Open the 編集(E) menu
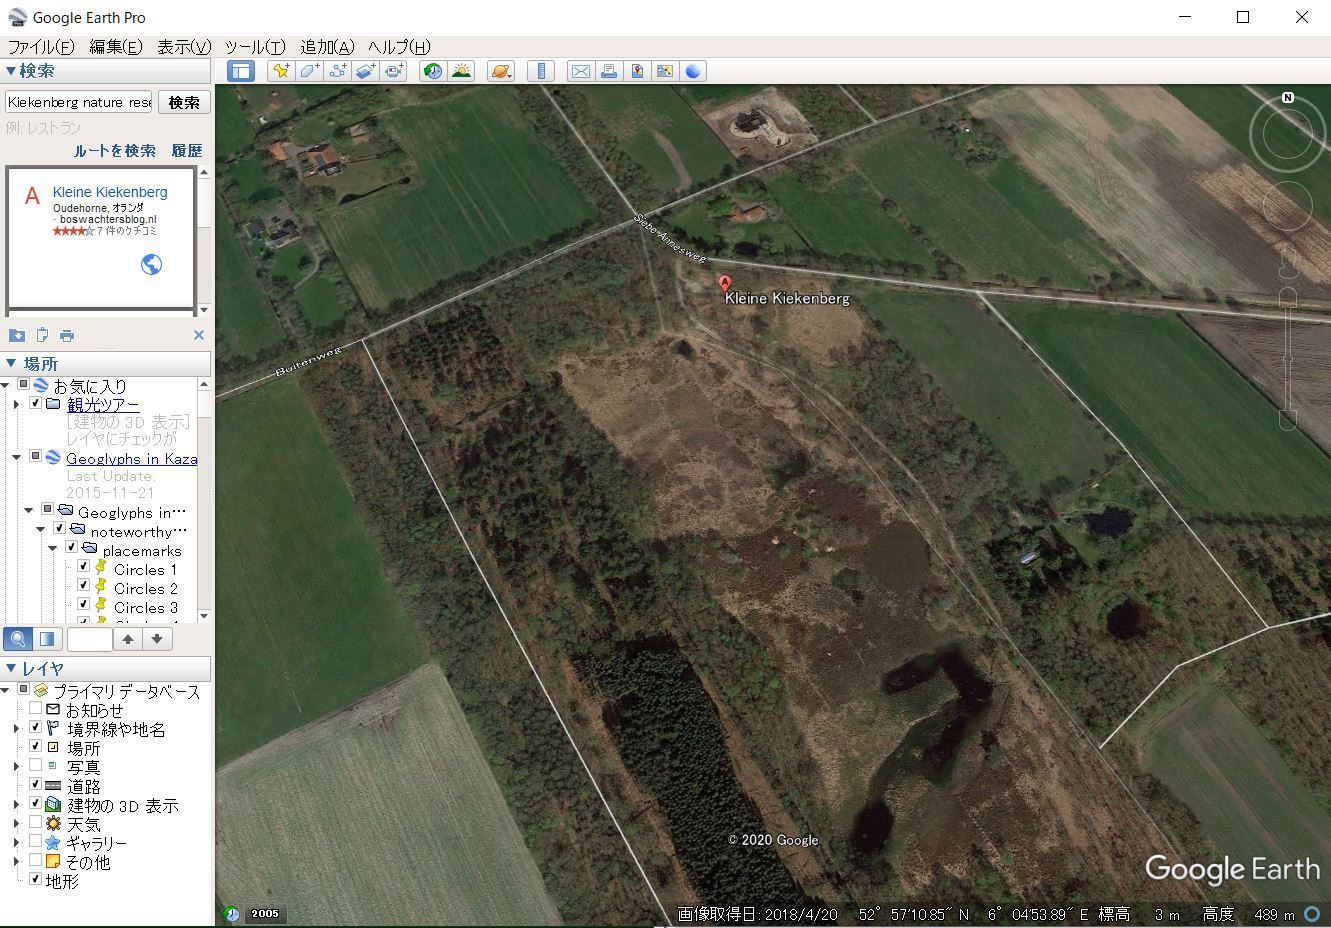Viewport: 1331px width, 928px height. (x=116, y=47)
